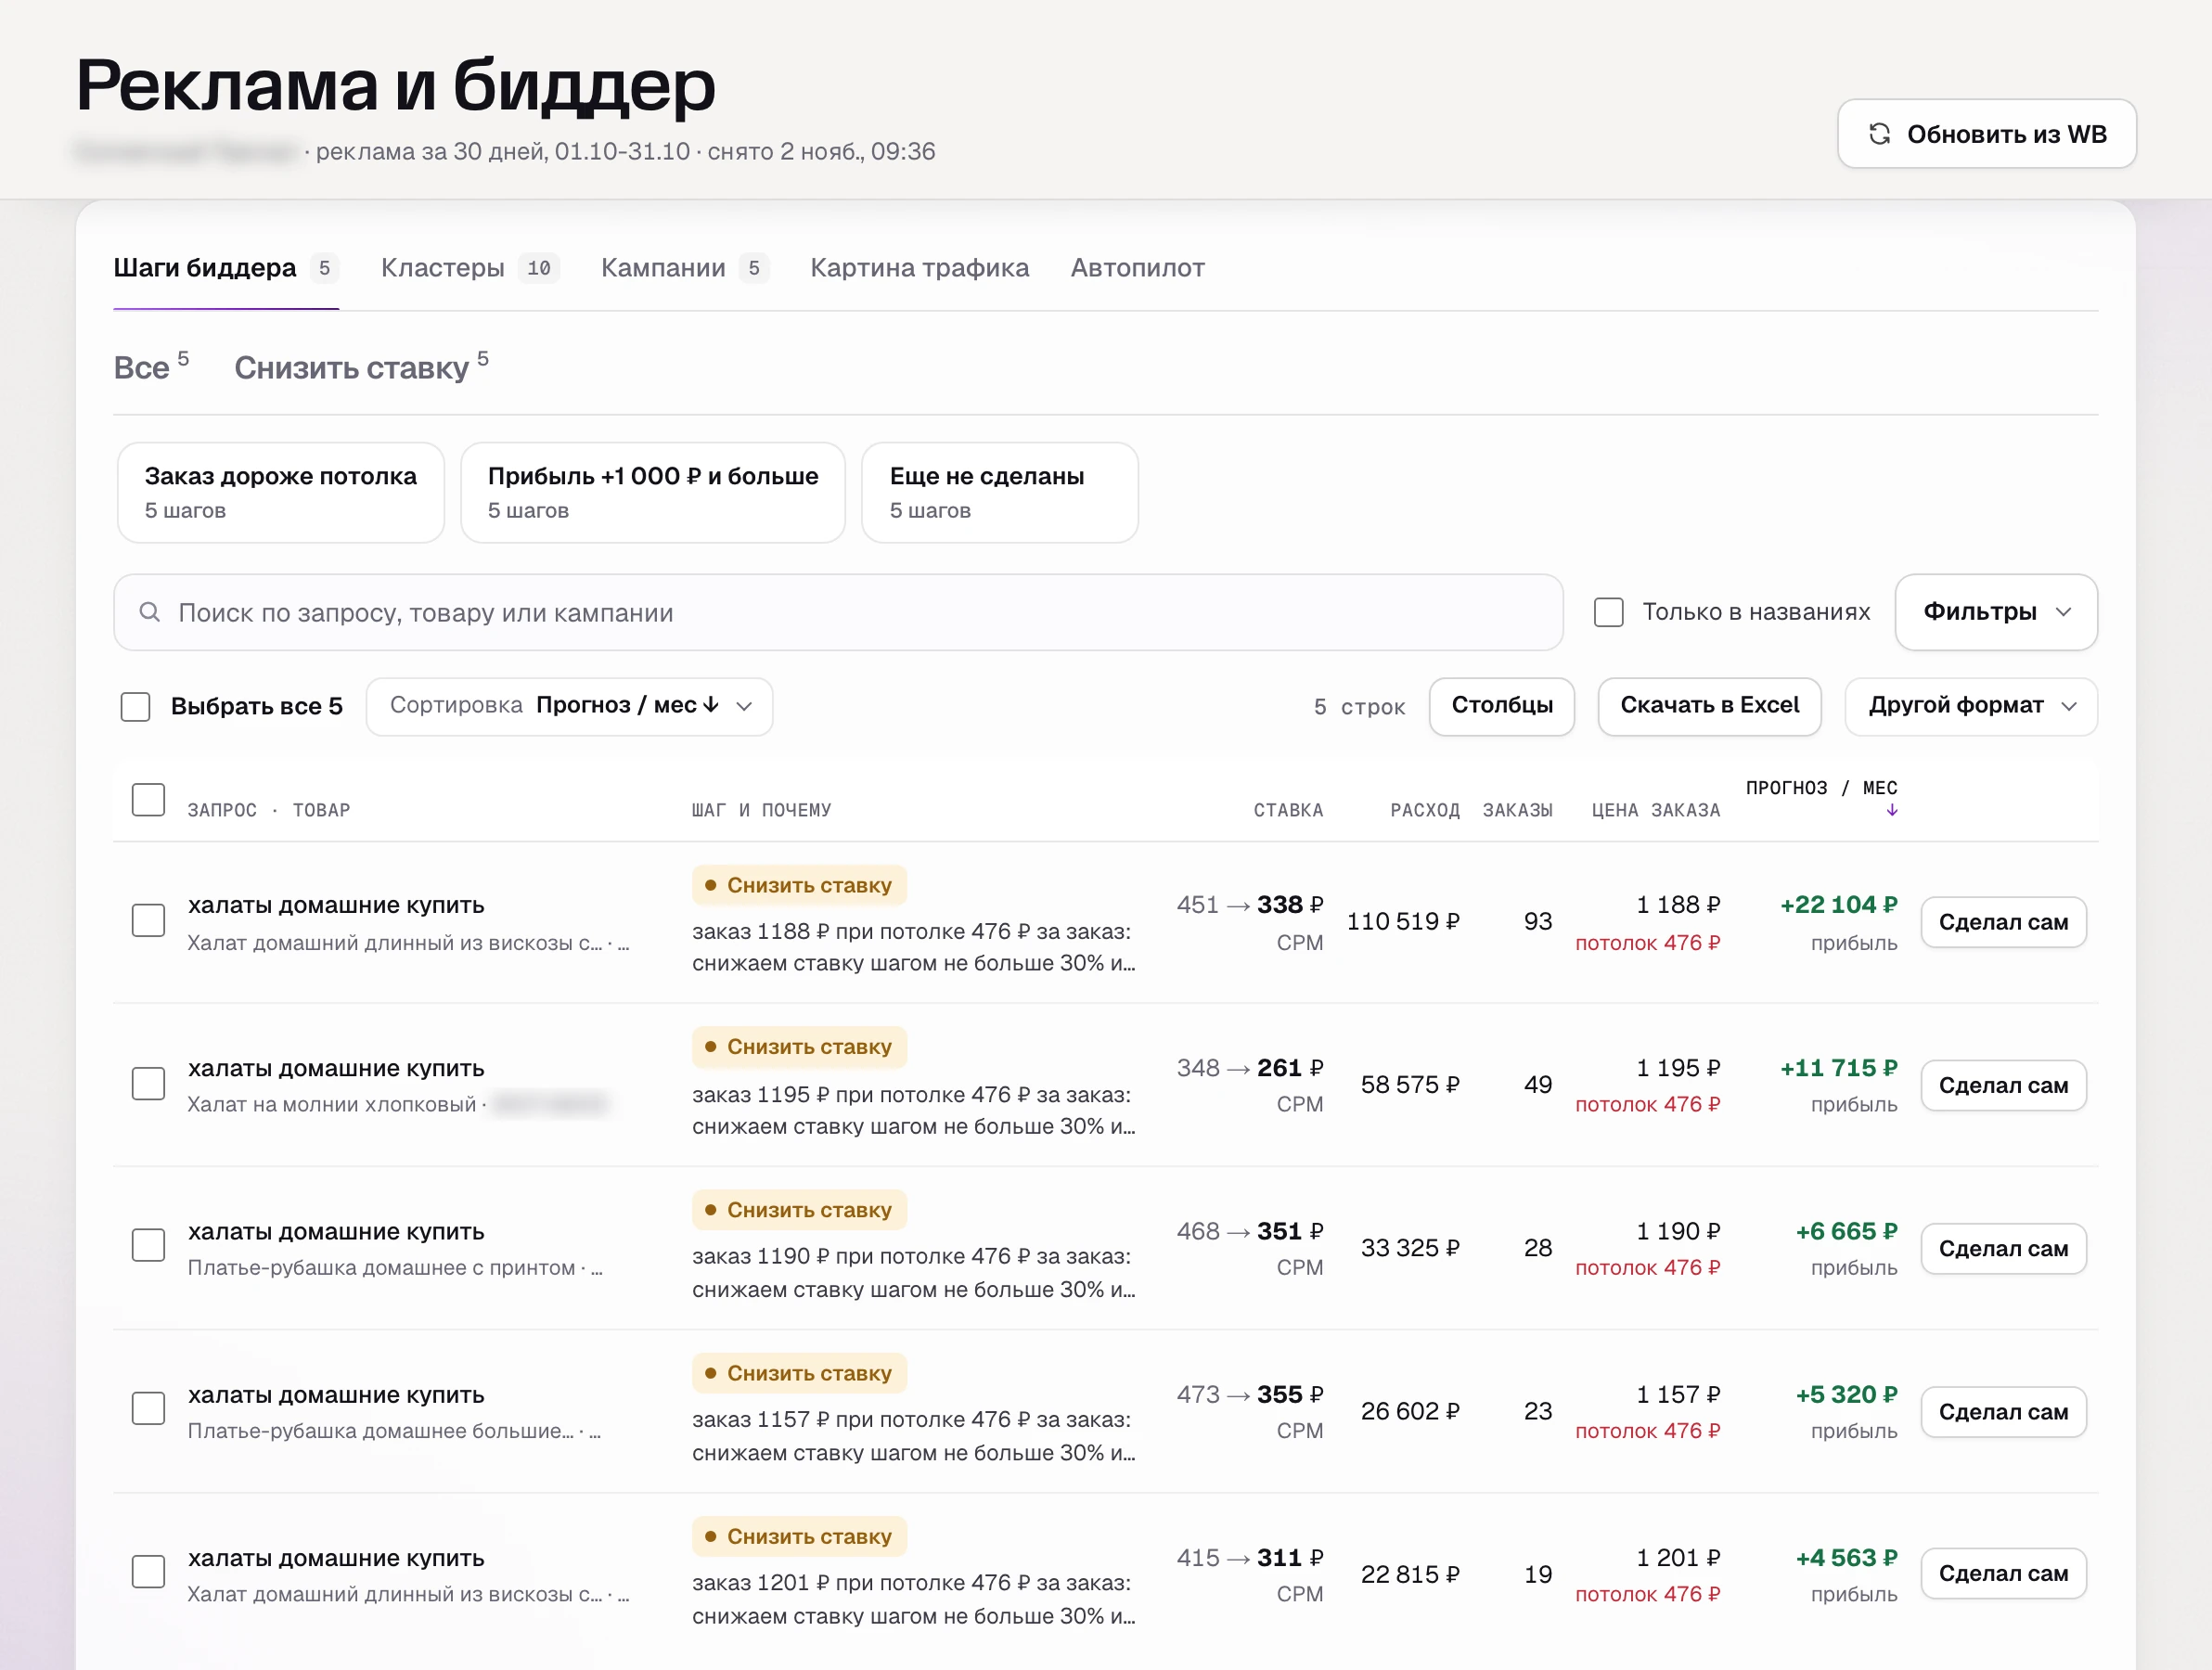Image resolution: width=2212 pixels, height=1670 pixels.
Task: Select the Еще не сделаны card
Action: [x=999, y=492]
